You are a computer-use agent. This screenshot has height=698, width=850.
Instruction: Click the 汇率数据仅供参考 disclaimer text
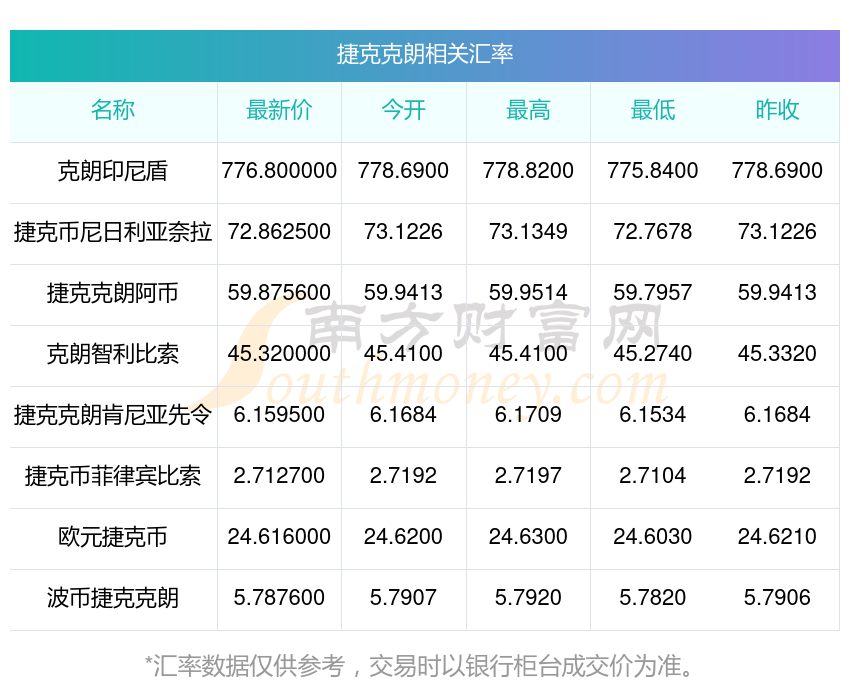tap(424, 666)
